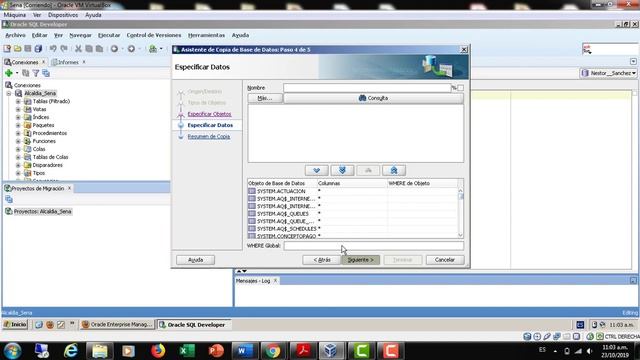640x360 pixels.
Task: Click the Refresh icon in Conexiones toolbar
Action: pos(26,73)
